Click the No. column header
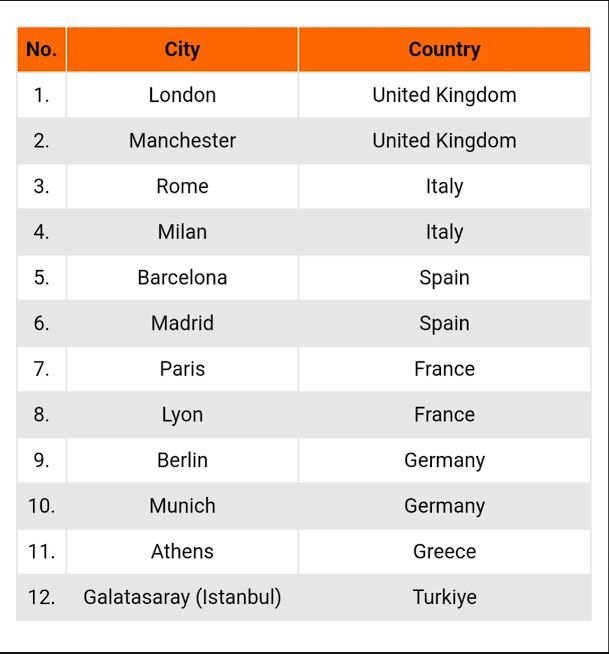Screen dimensions: 609x654 click(x=41, y=49)
